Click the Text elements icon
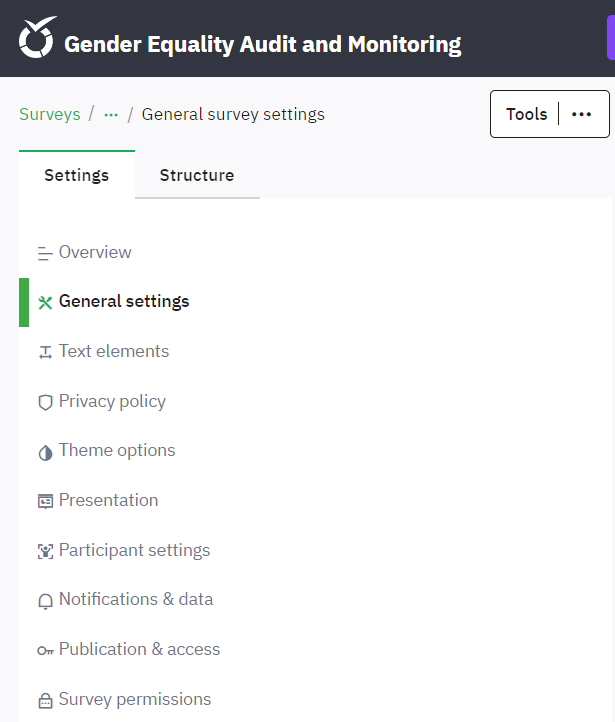615x722 pixels. tap(45, 353)
